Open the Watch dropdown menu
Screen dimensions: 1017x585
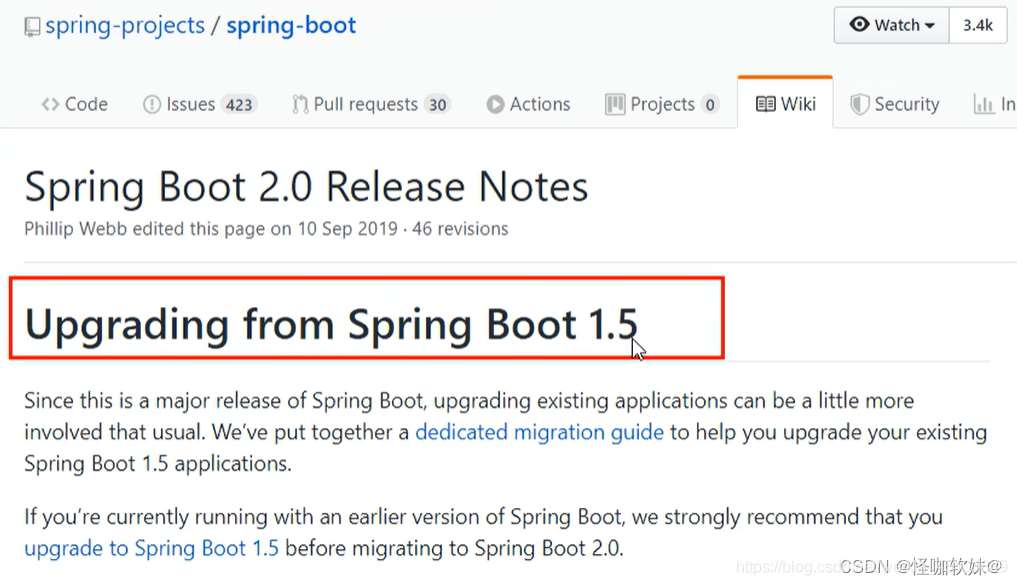tap(892, 26)
